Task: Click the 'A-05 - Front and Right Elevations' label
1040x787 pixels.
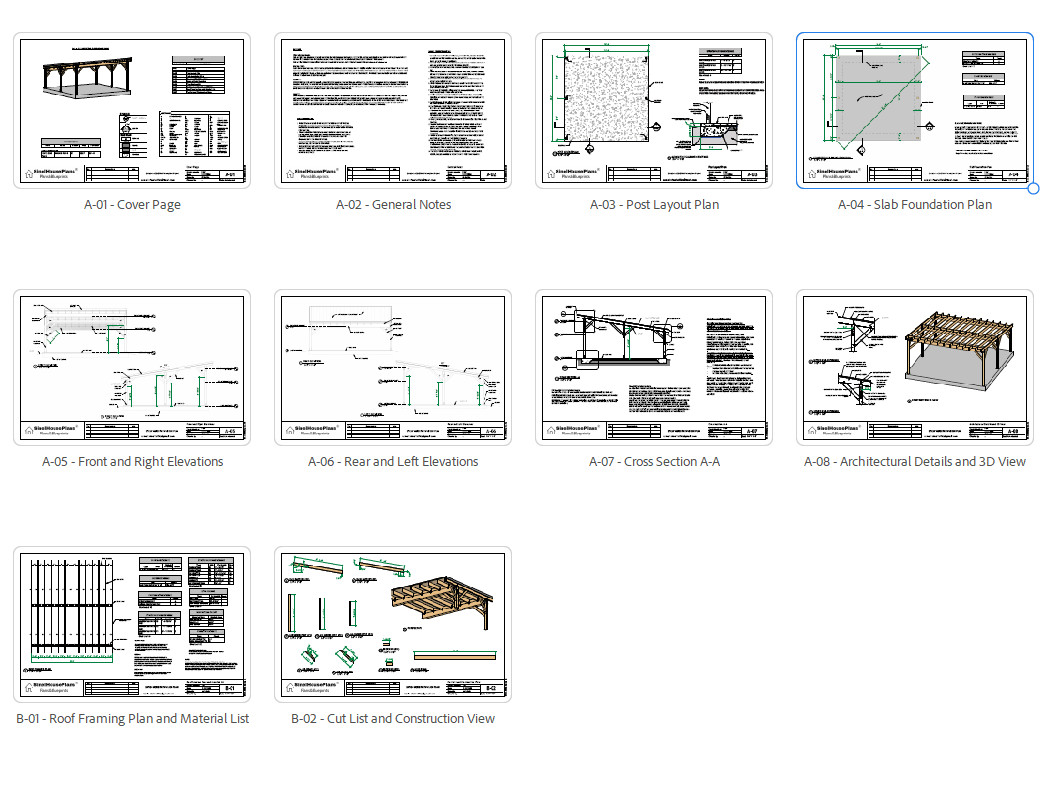Action: (x=133, y=461)
